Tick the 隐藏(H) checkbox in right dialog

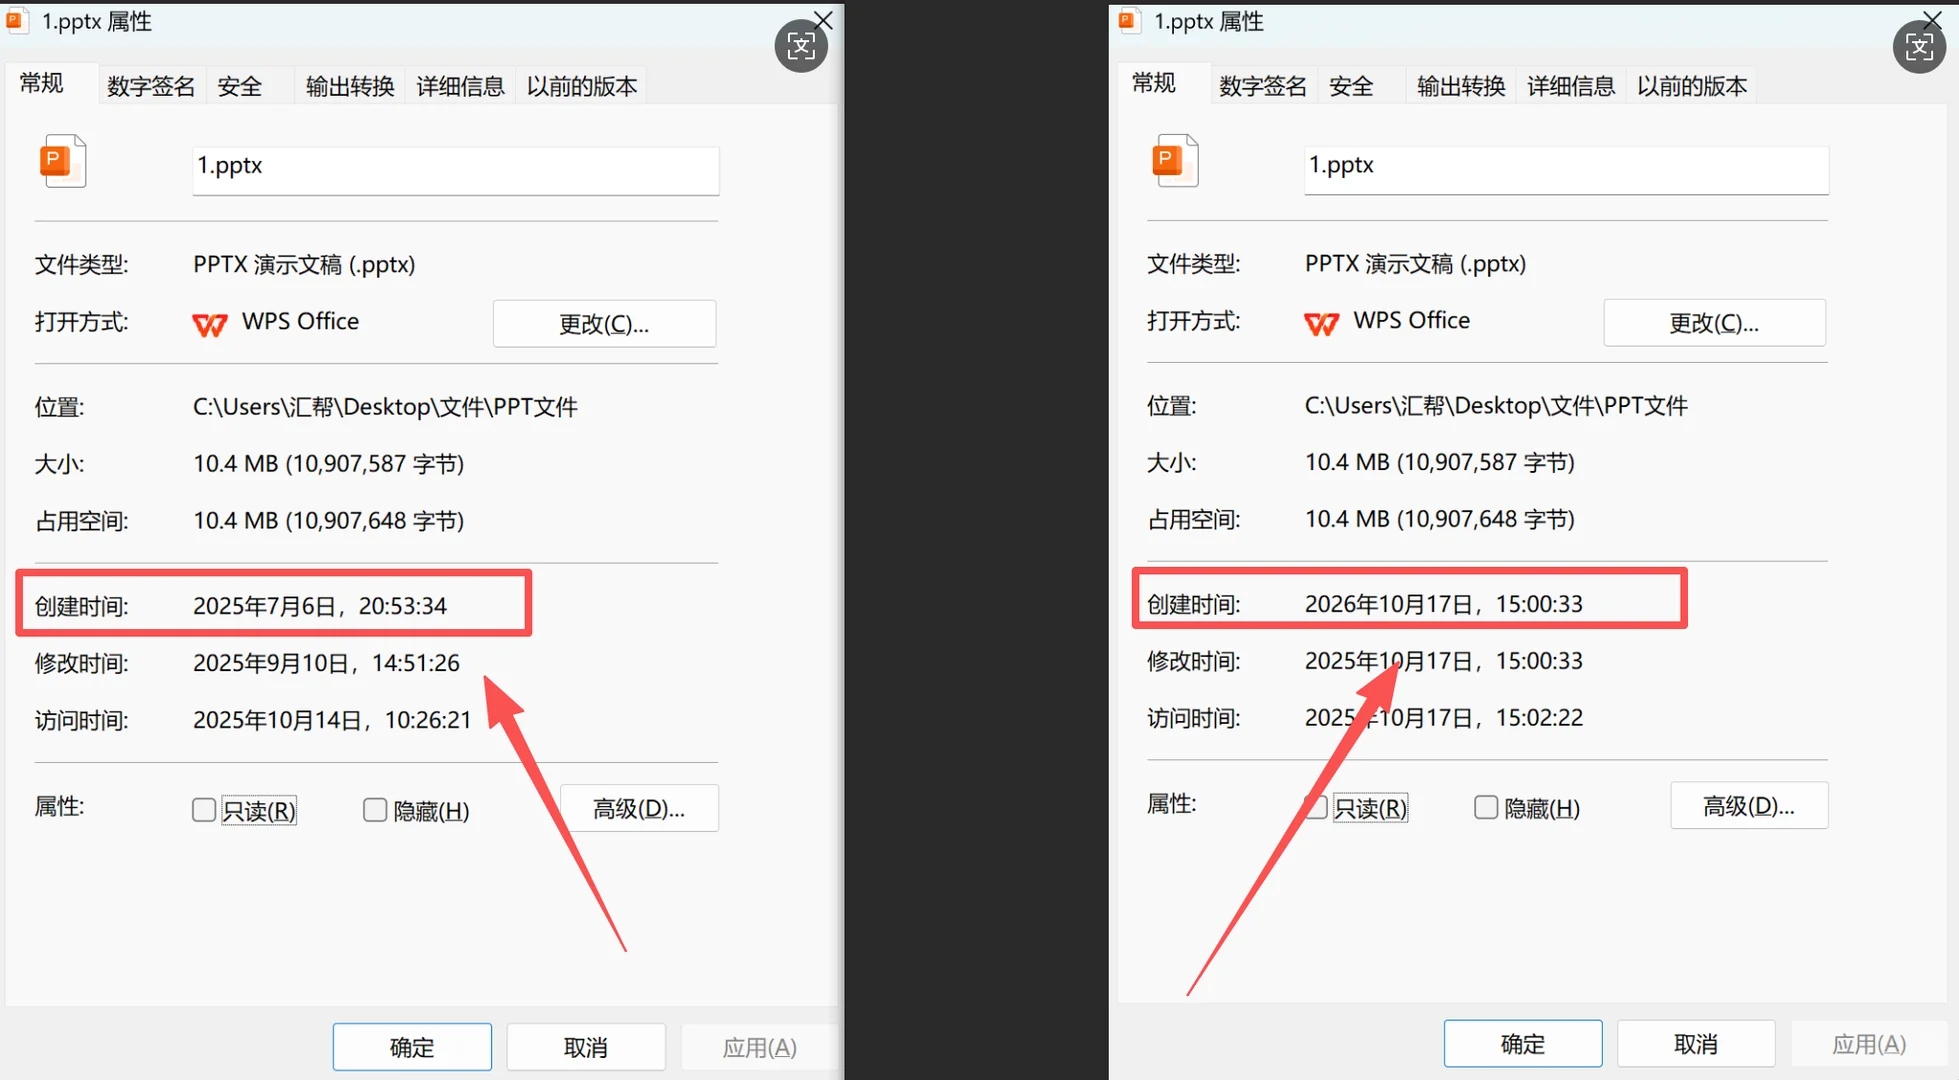point(1486,807)
